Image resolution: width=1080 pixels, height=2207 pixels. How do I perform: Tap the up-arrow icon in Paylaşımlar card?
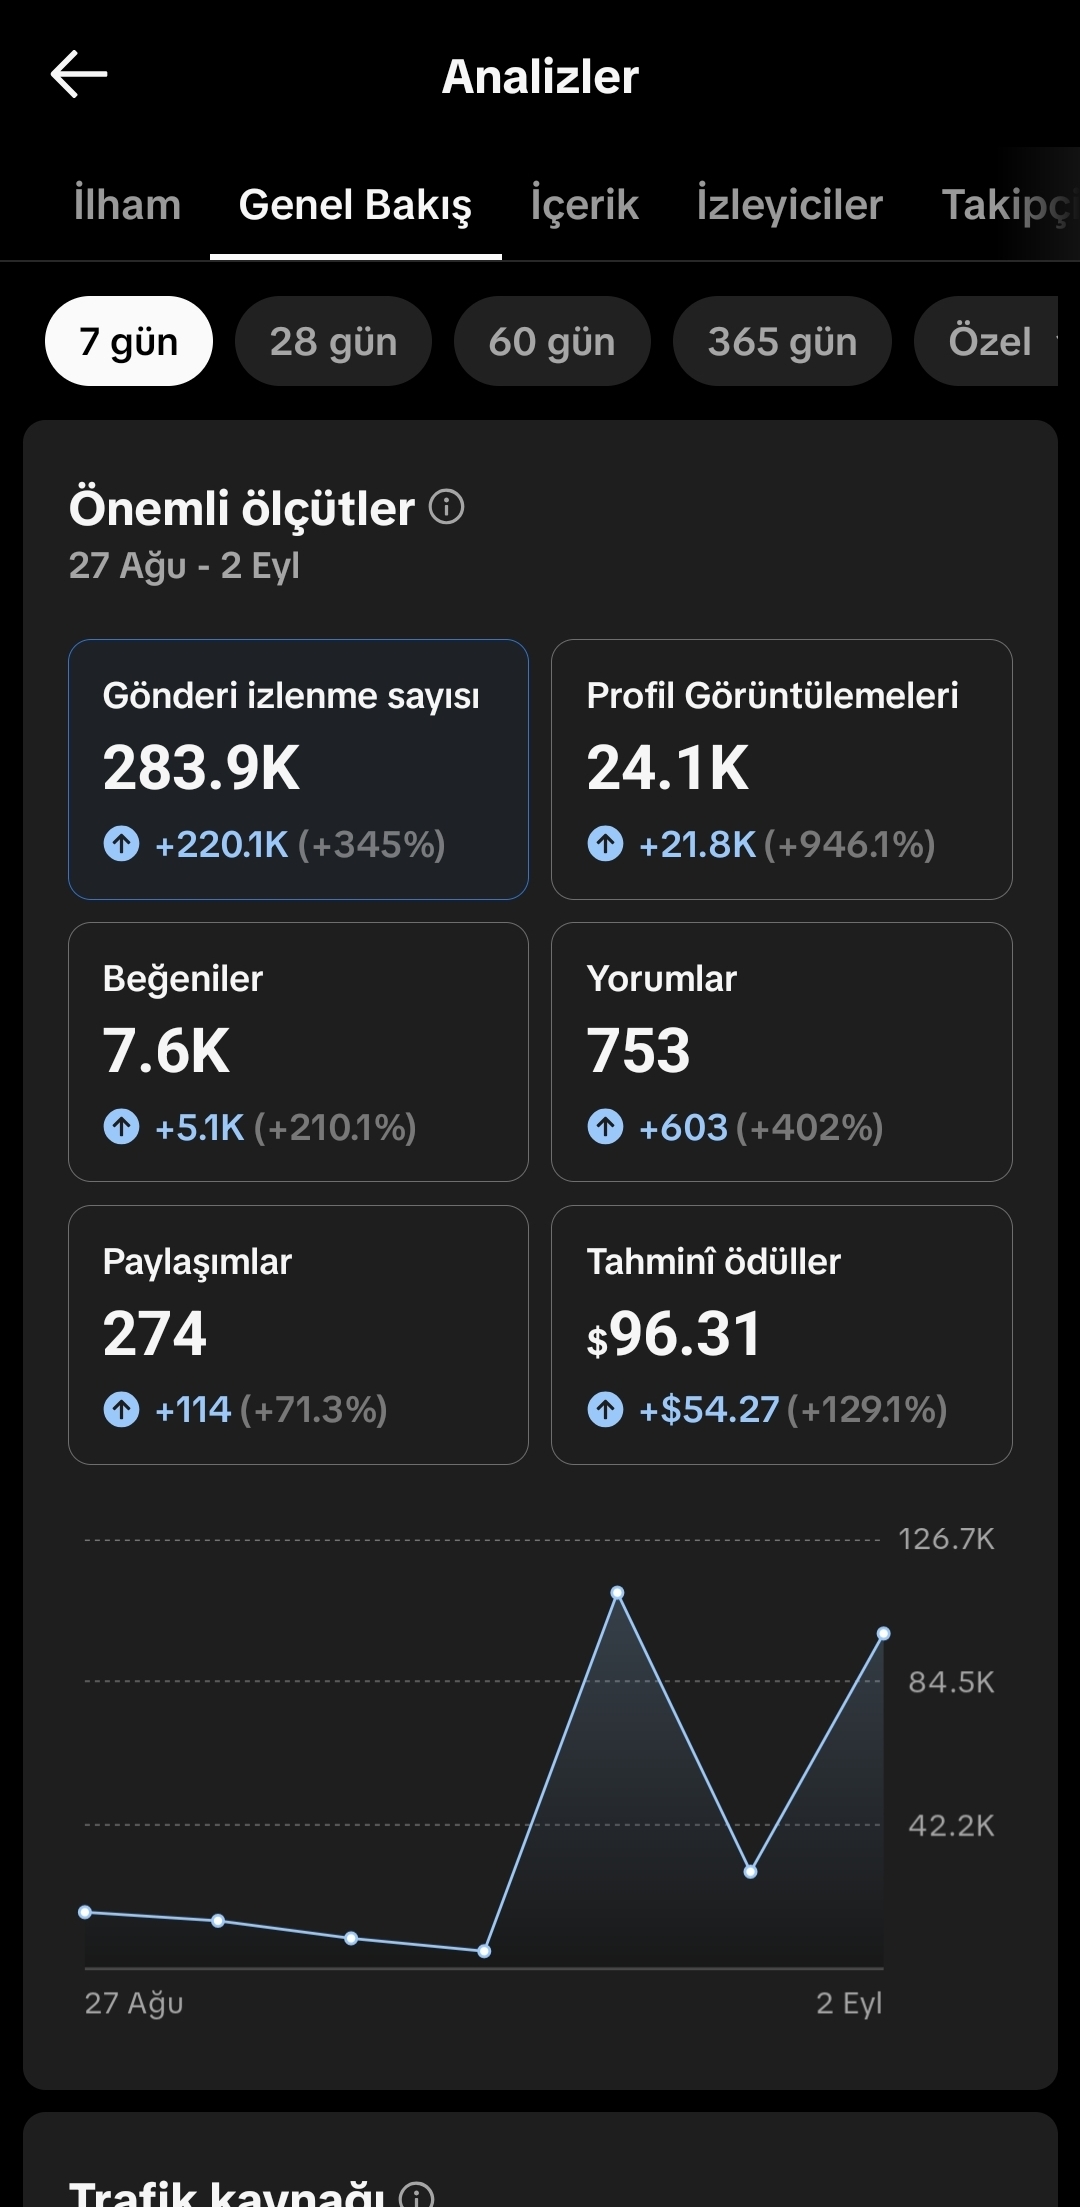(122, 1410)
